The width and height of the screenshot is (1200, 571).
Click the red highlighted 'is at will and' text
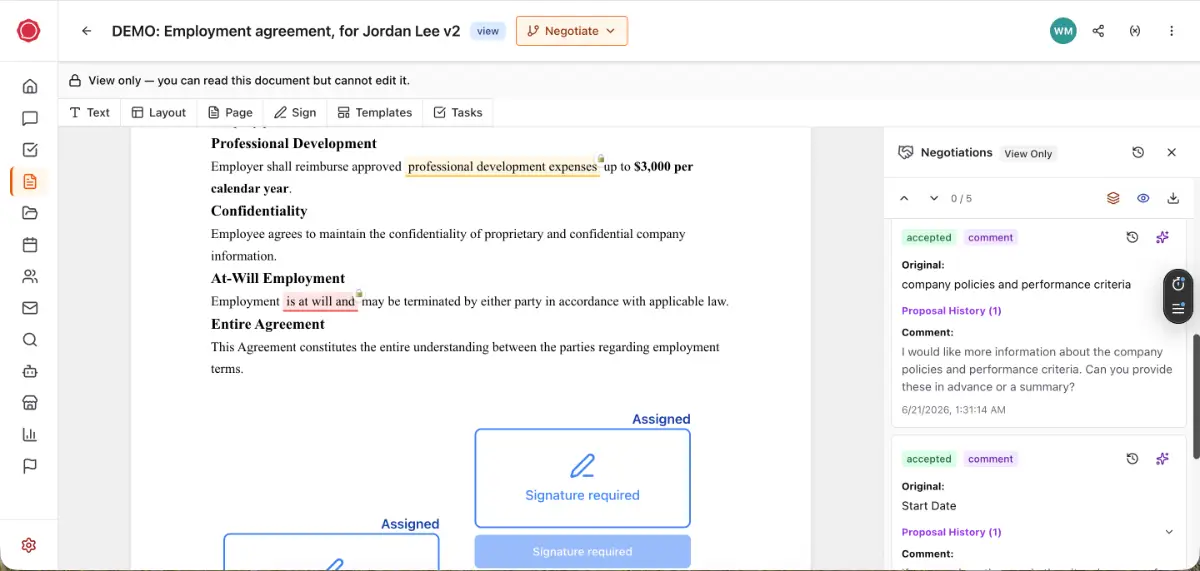(x=320, y=301)
